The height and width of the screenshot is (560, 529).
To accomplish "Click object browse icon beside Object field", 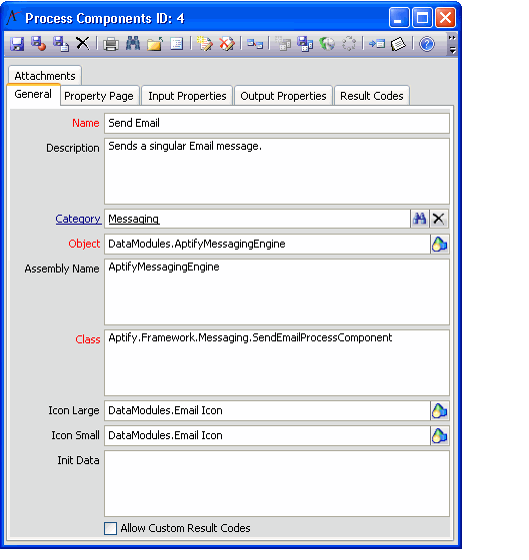I will (440, 244).
